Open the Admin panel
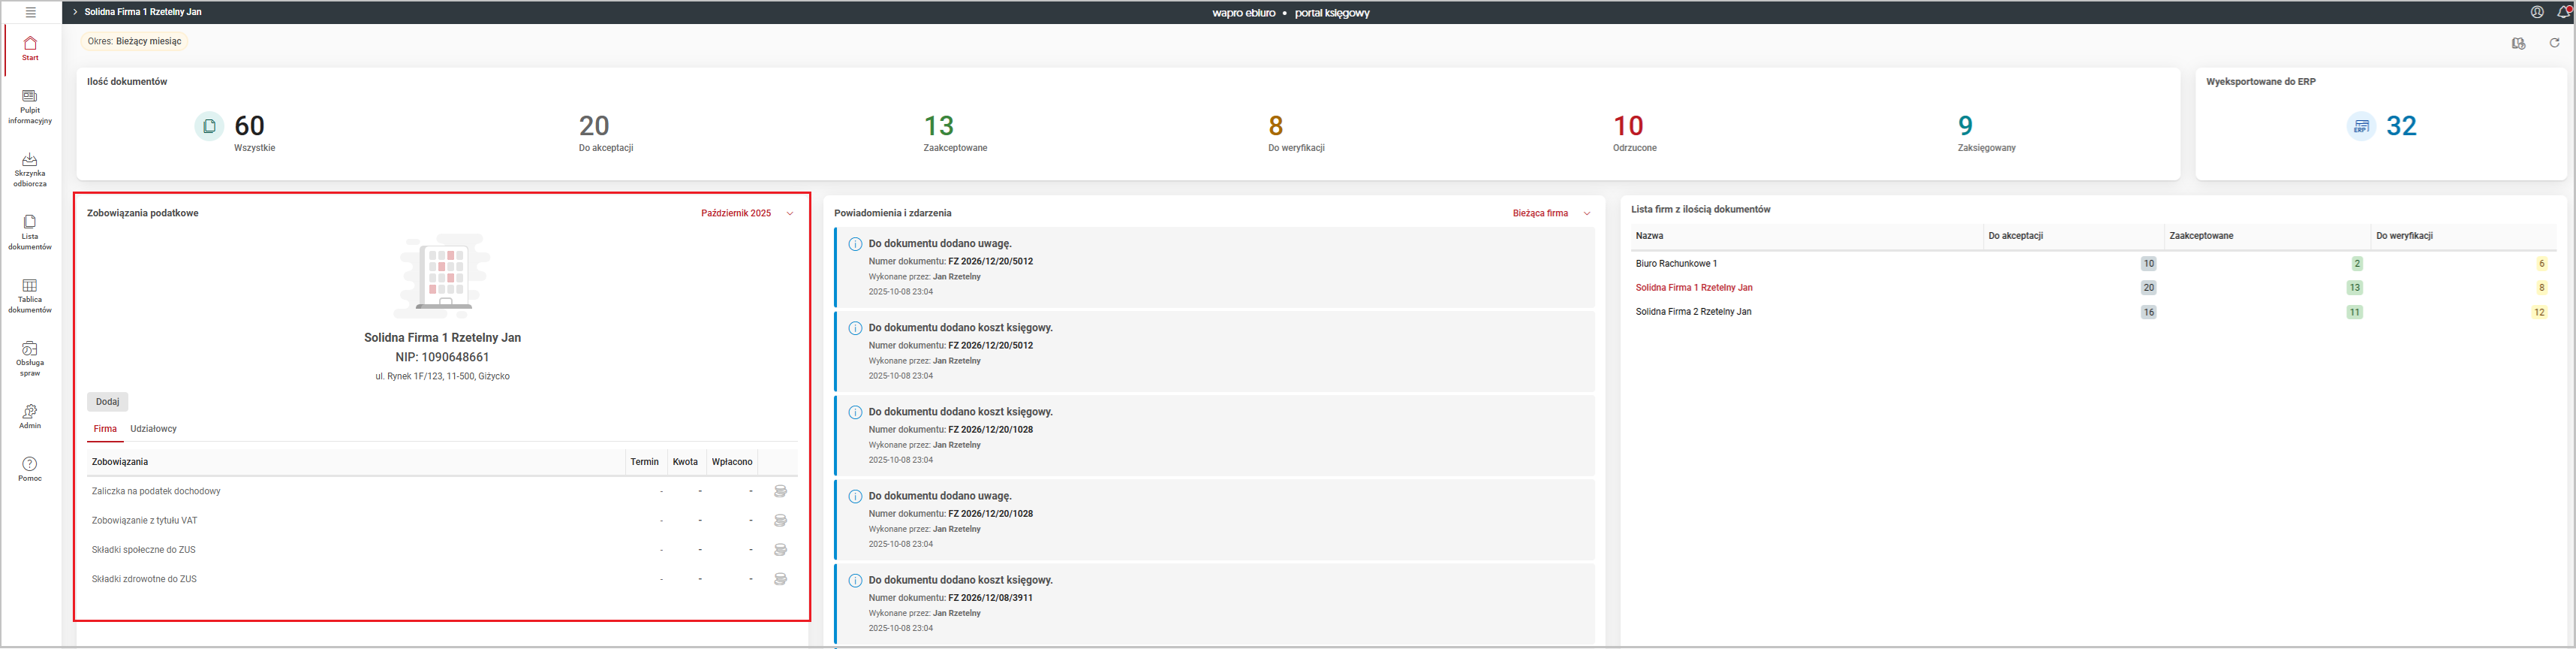This screenshot has width=2576, height=649. pos(30,416)
